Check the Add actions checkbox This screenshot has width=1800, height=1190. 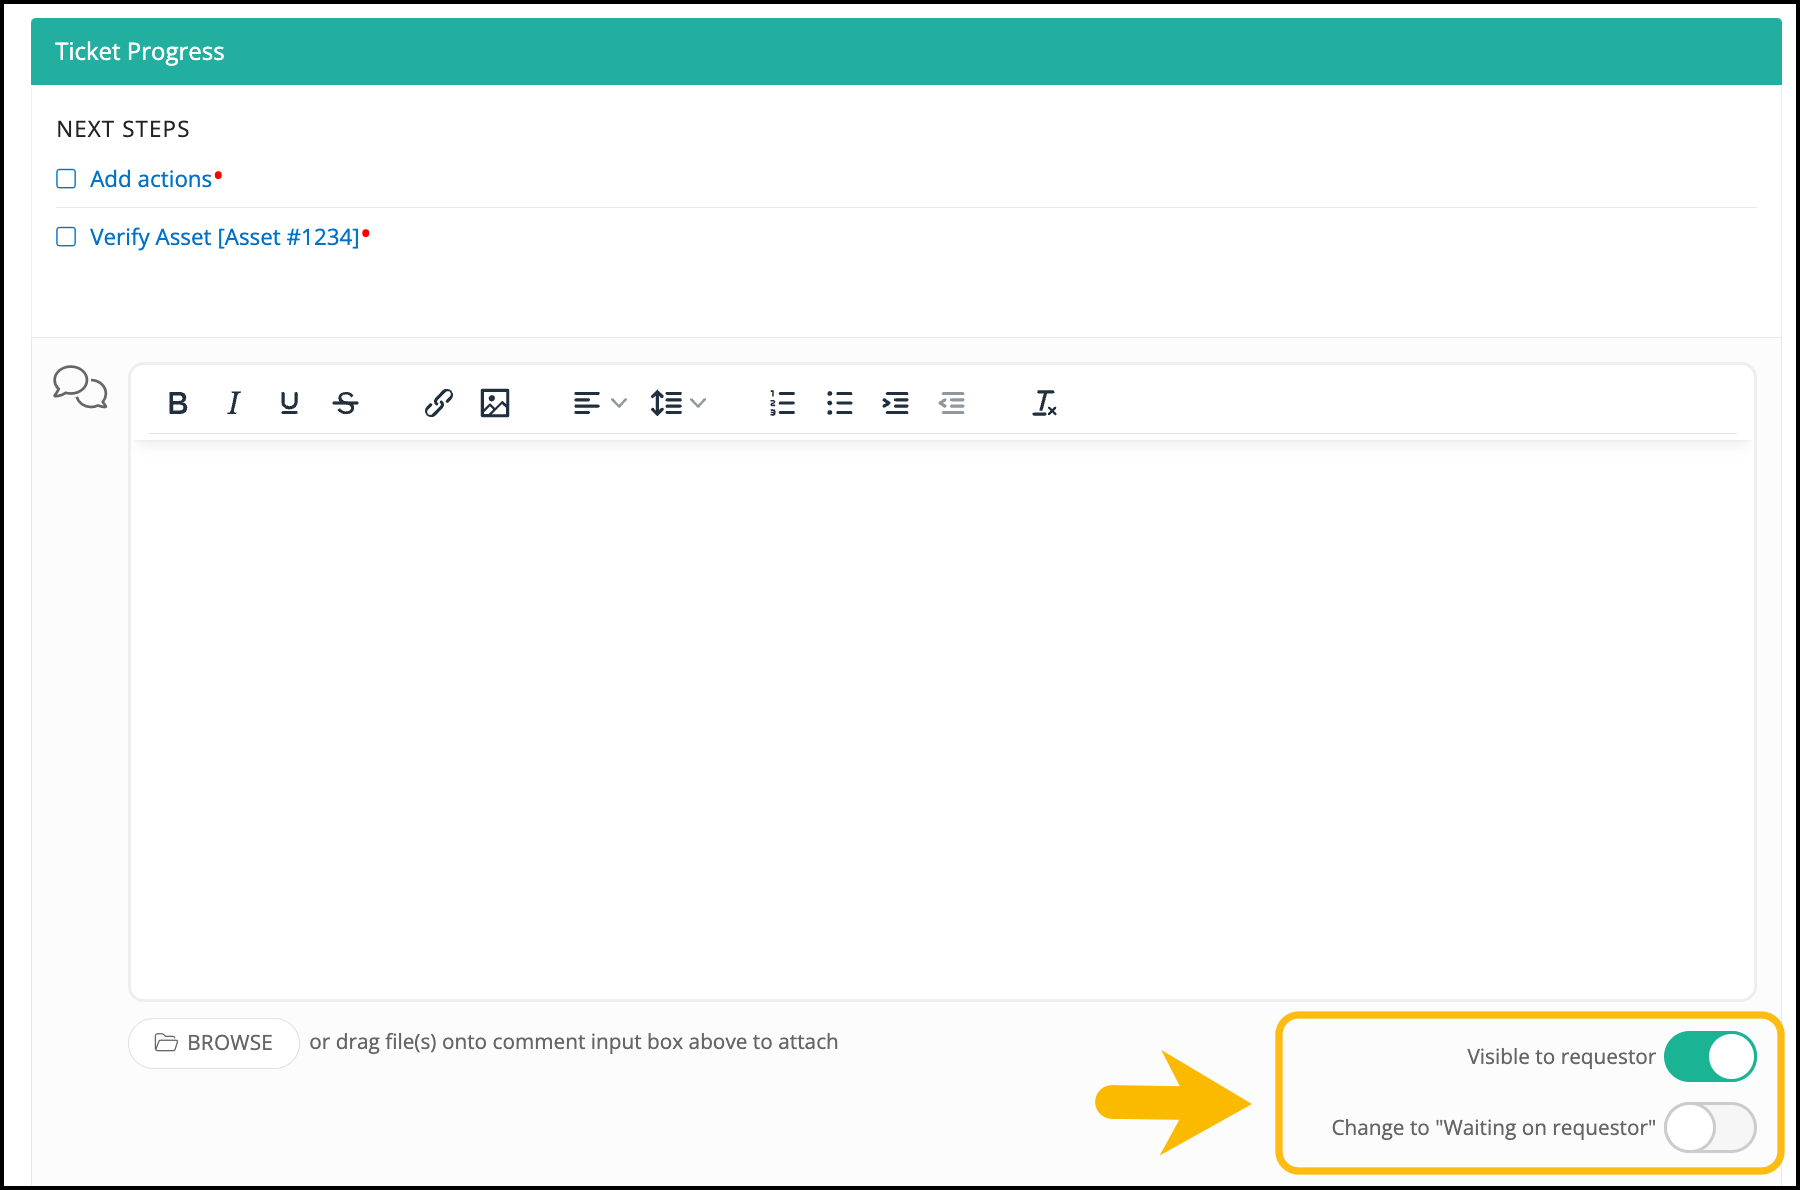[x=66, y=179]
